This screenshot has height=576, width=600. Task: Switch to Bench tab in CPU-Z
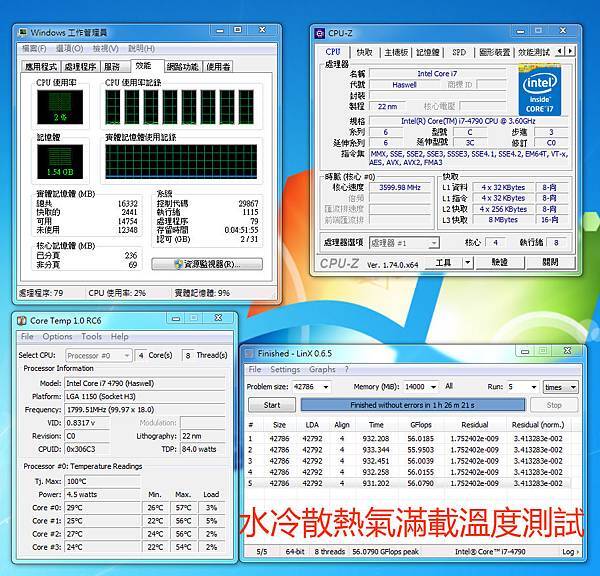pos(533,52)
